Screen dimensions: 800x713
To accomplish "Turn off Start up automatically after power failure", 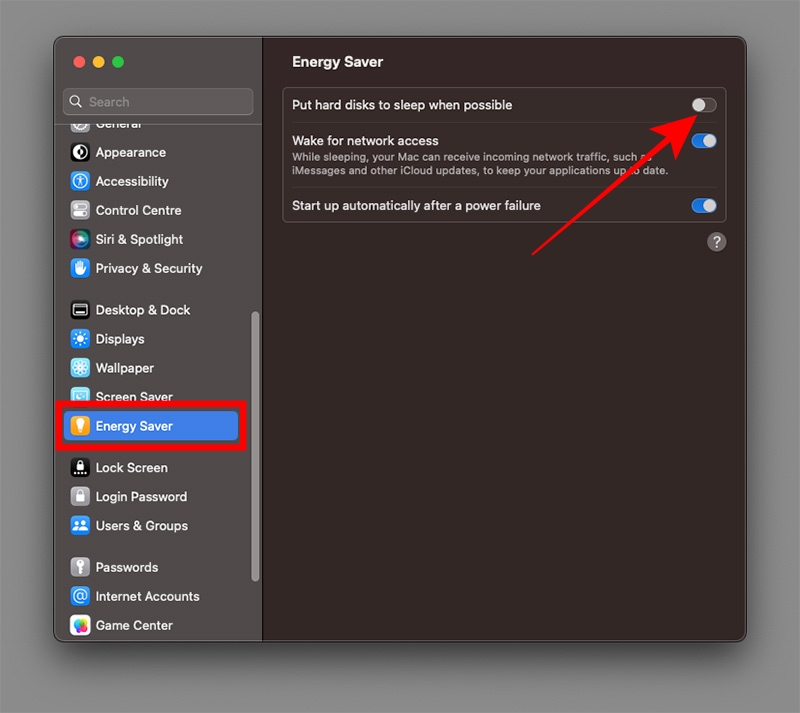I will 704,206.
